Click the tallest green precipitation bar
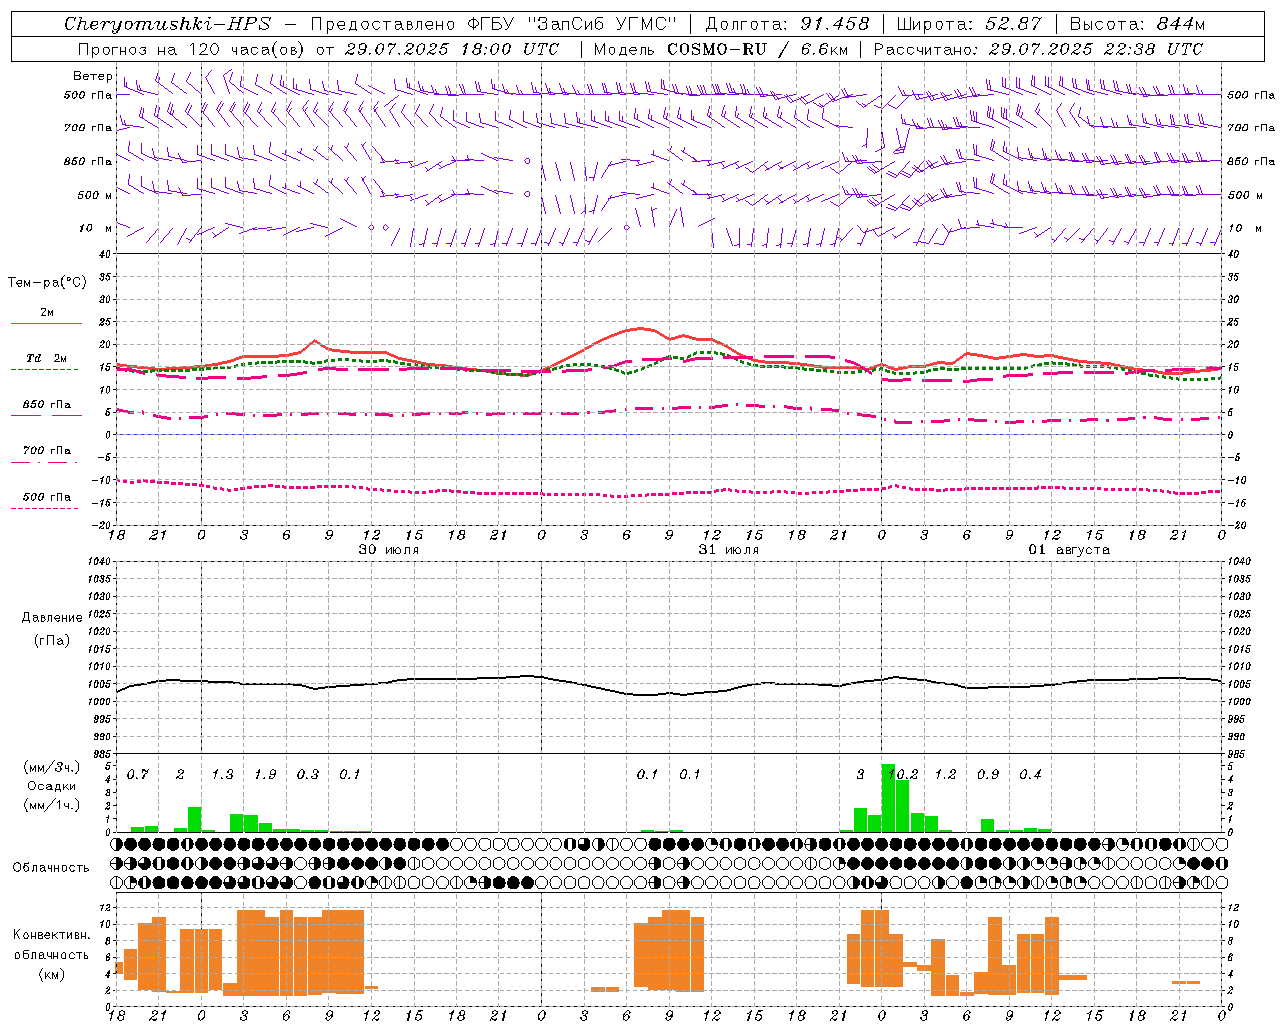The image size is (1280, 1024). [888, 798]
